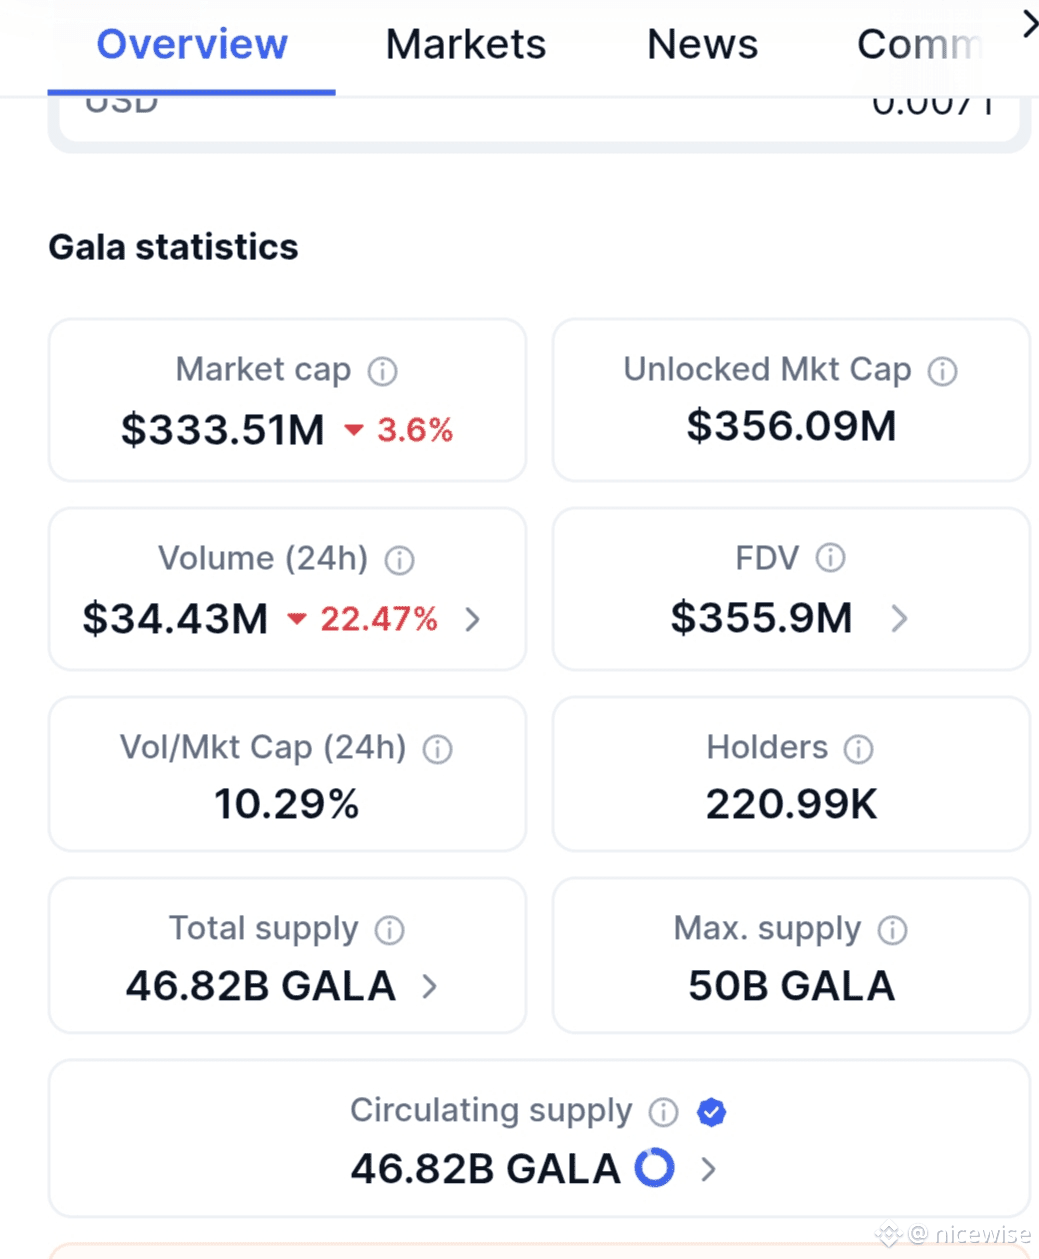Expand Total supply details chevron
The image size is (1039, 1259).
coord(430,987)
